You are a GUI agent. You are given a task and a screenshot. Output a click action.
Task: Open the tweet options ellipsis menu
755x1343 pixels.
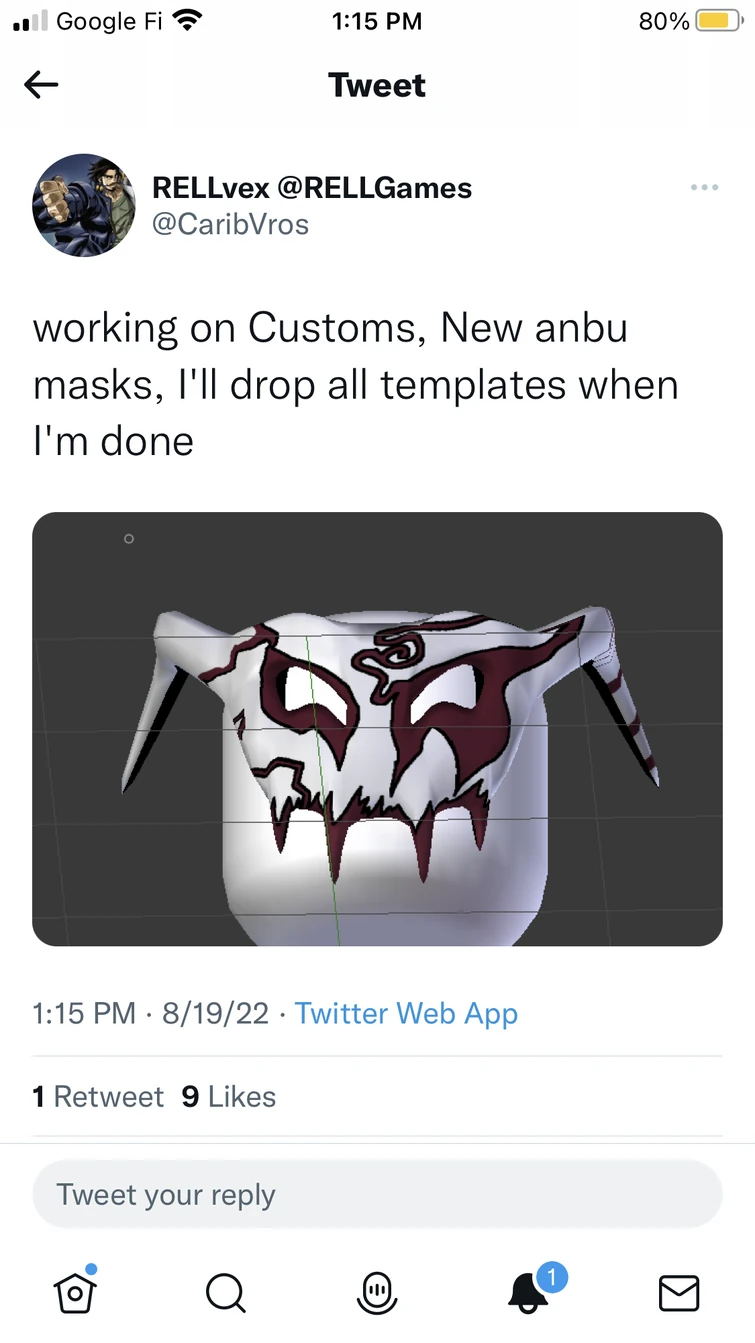point(705,187)
